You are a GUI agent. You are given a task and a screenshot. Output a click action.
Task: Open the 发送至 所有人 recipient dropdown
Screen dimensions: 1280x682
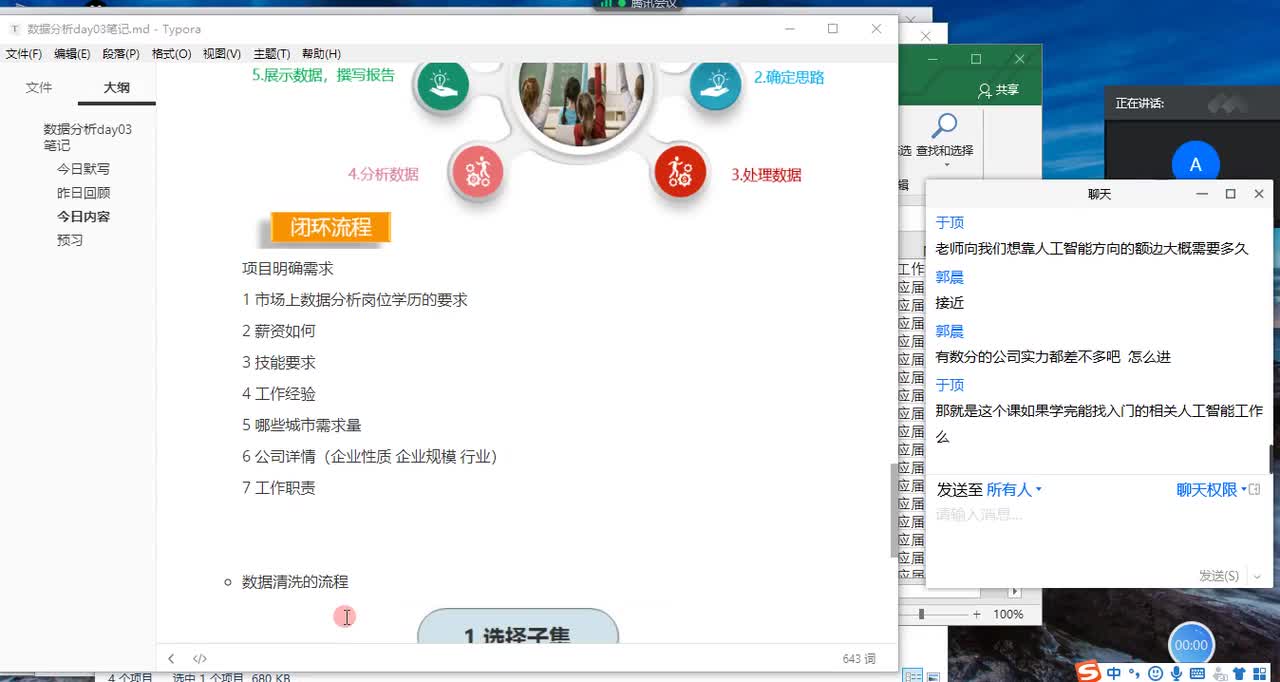[x=1015, y=490]
